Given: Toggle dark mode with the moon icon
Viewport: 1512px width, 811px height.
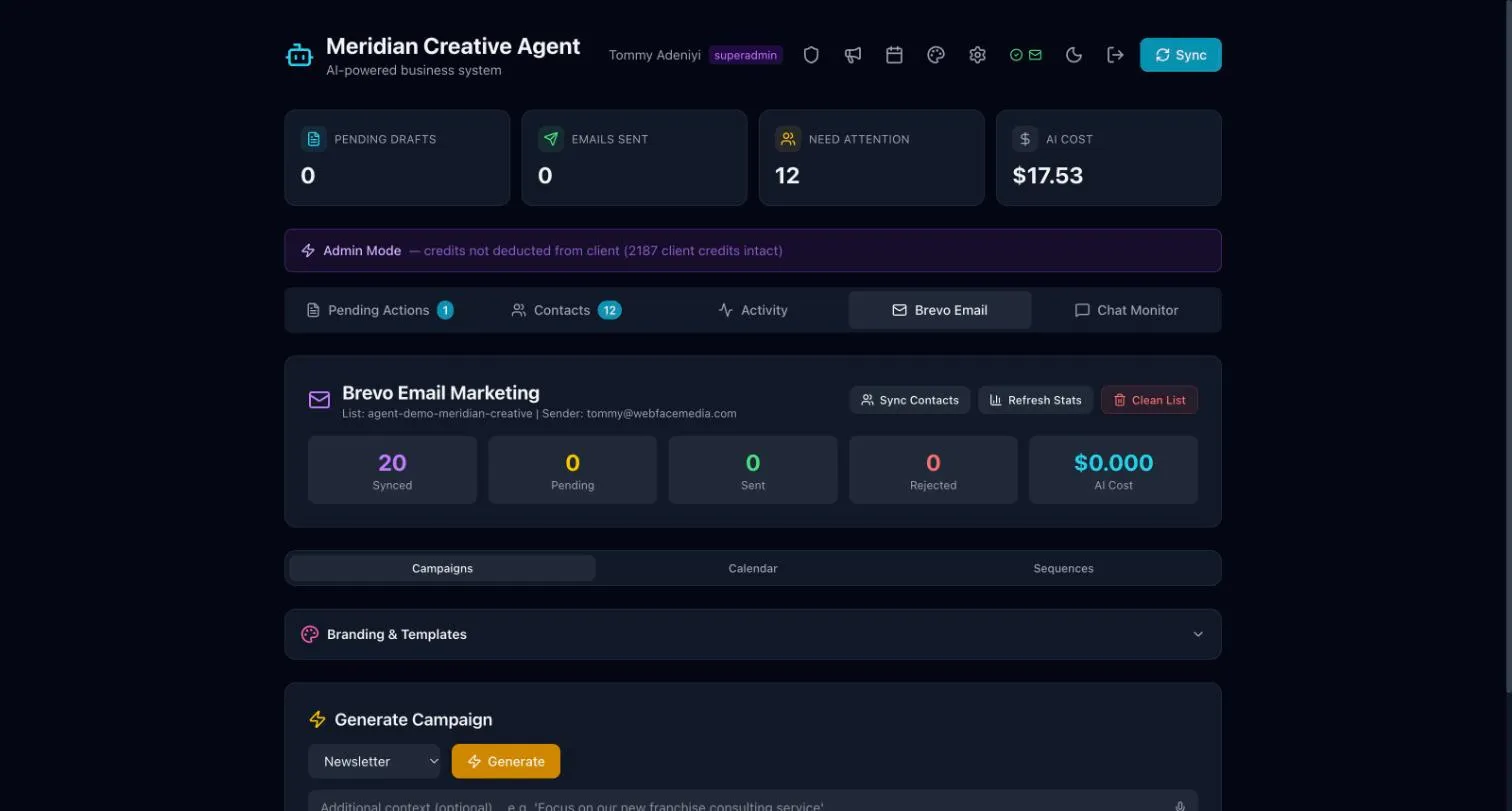Looking at the screenshot, I should (x=1074, y=55).
